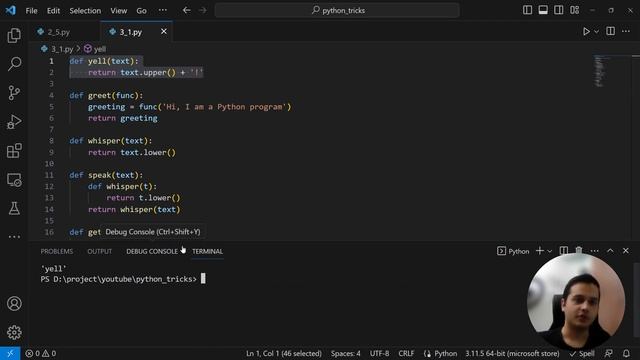This screenshot has height=360, width=640.
Task: Click 3_1.py in the breadcrumb
Action: pos(62,49)
